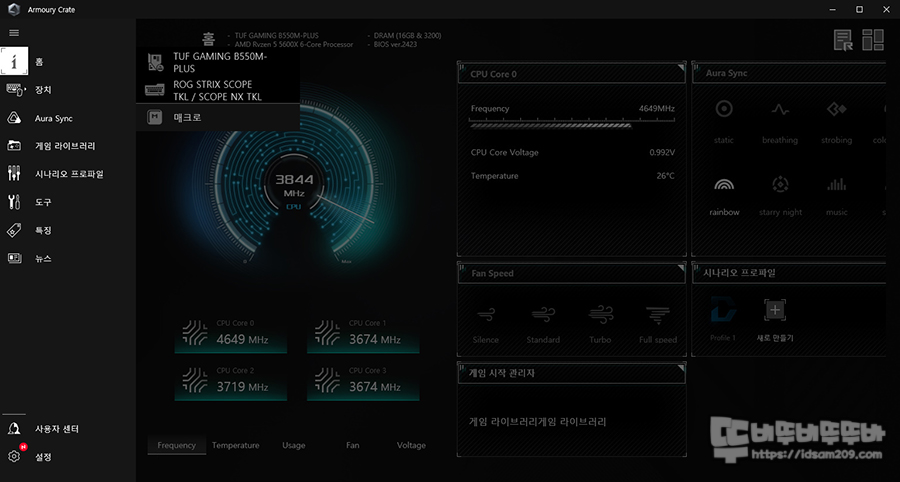Set fan speed to Turbo
The image size is (900, 482).
point(600,325)
